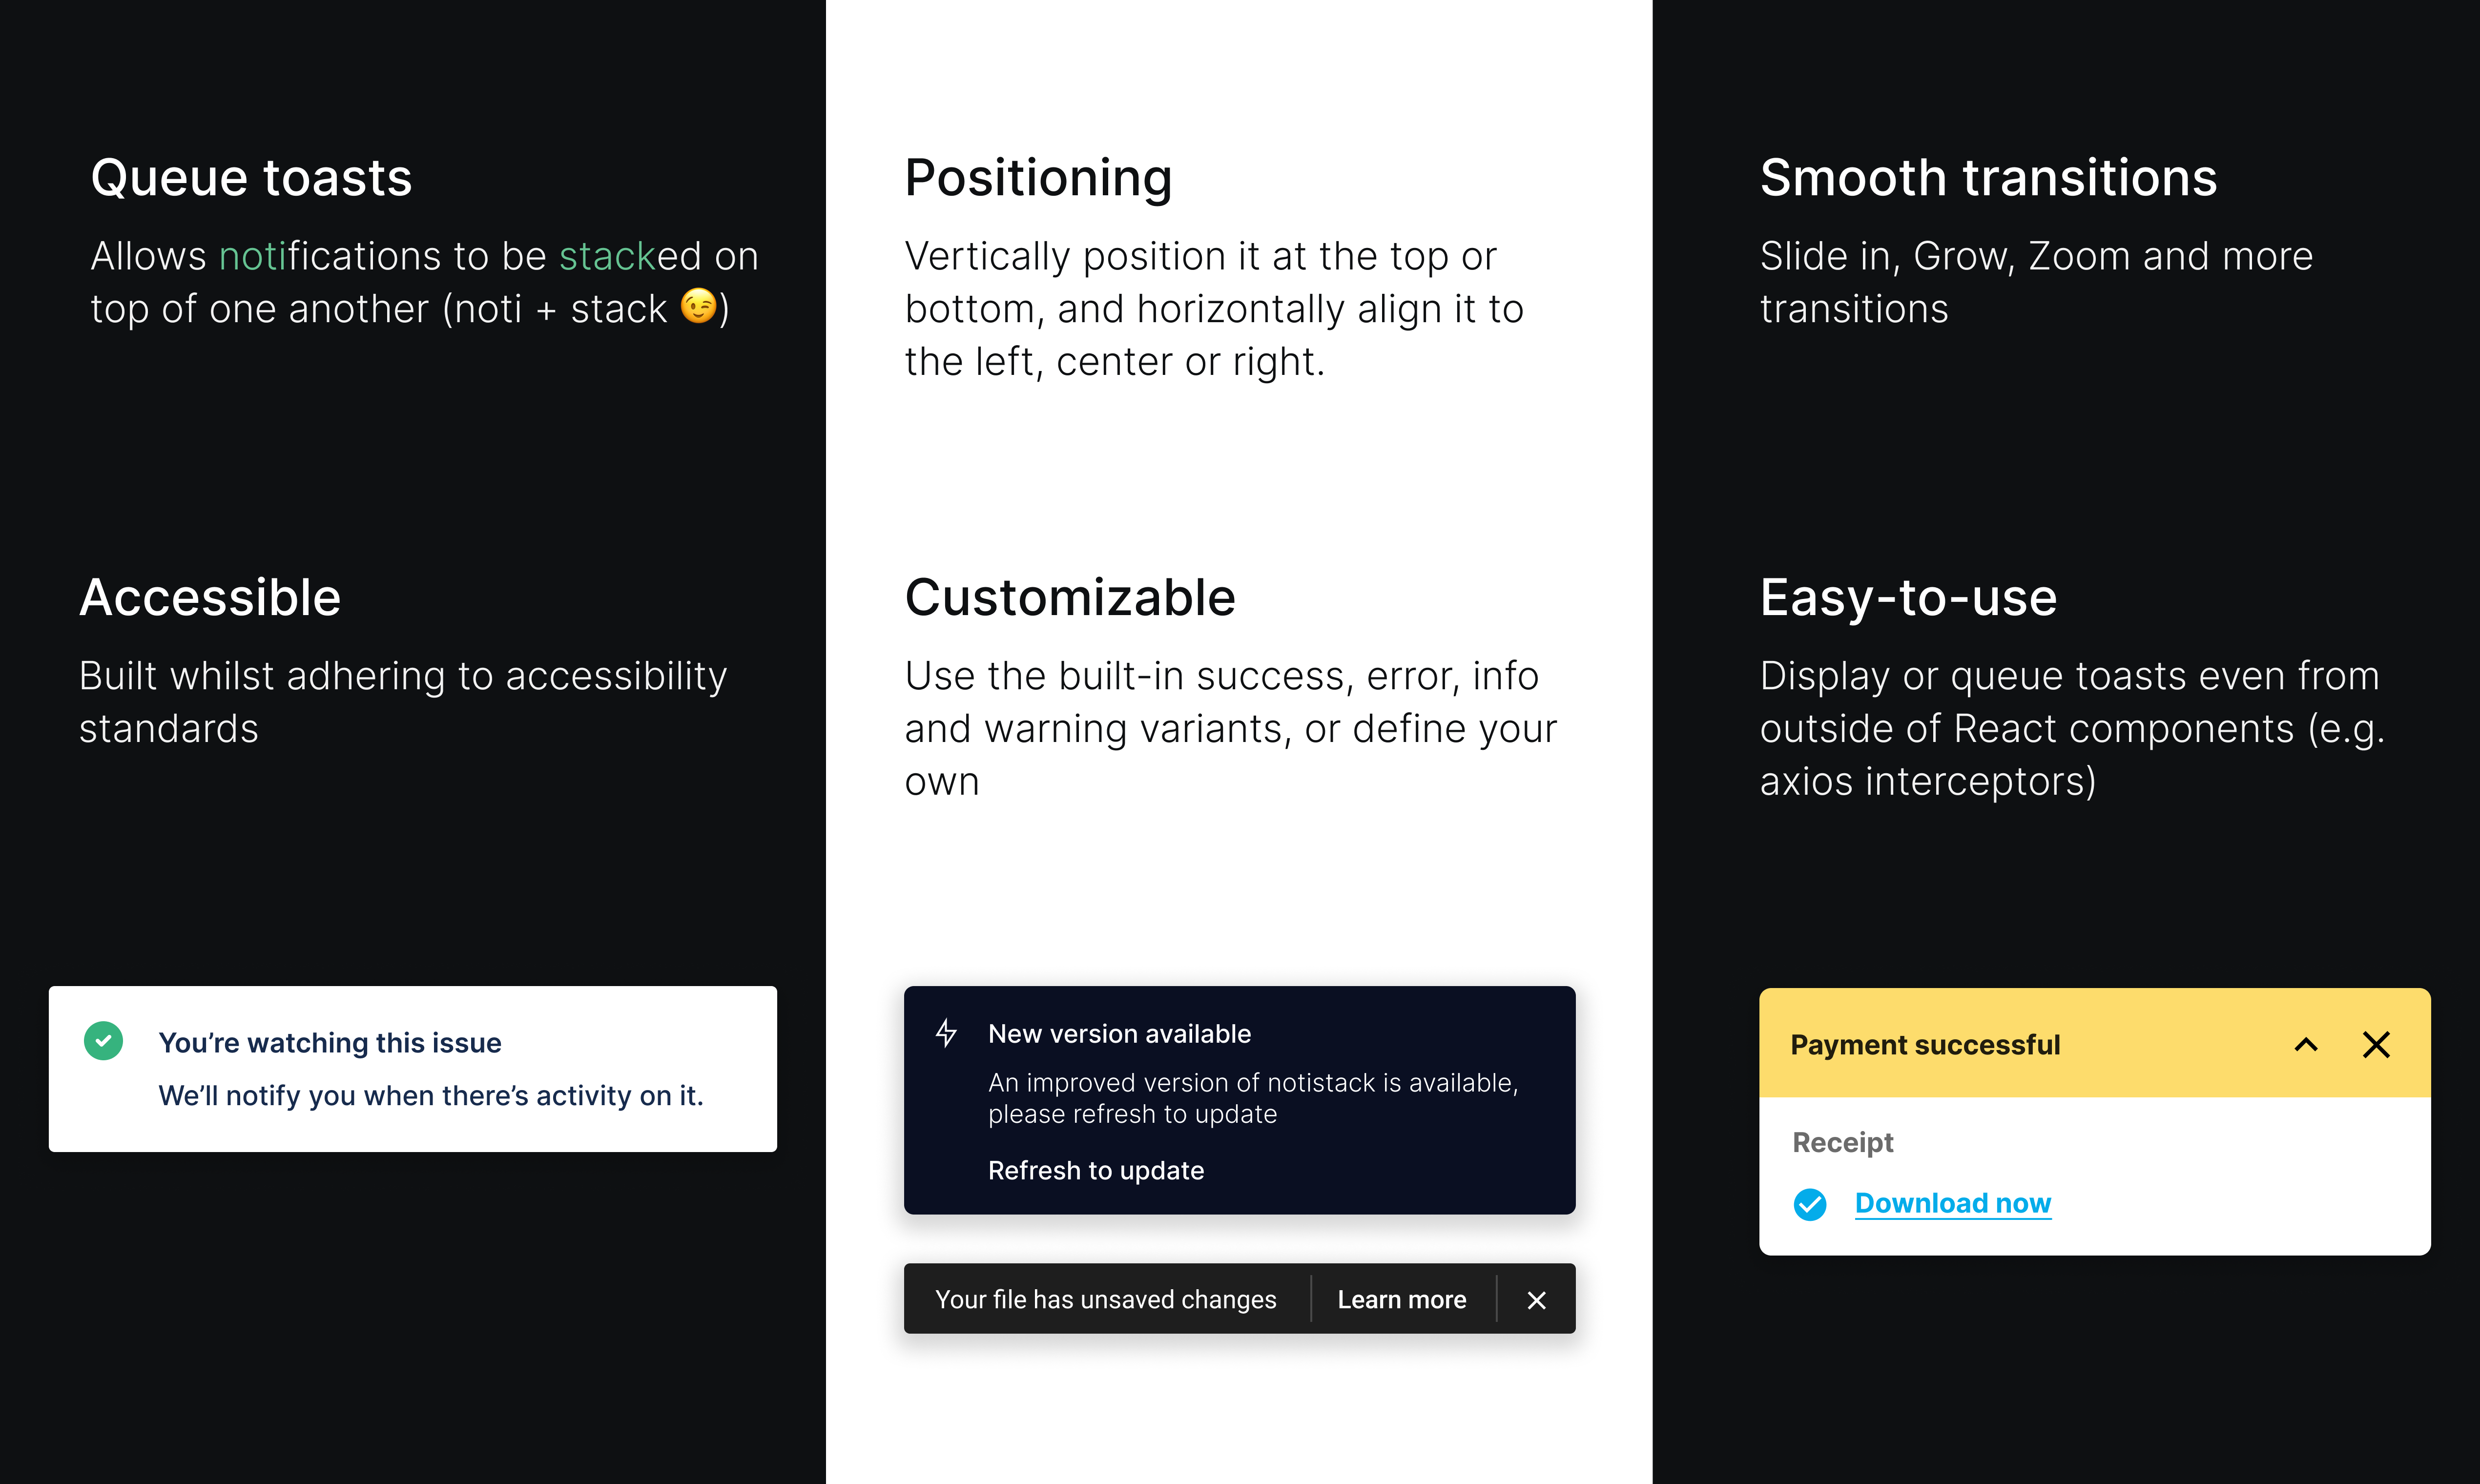Click Refresh to update action
This screenshot has height=1484, width=2480.
1096,1170
